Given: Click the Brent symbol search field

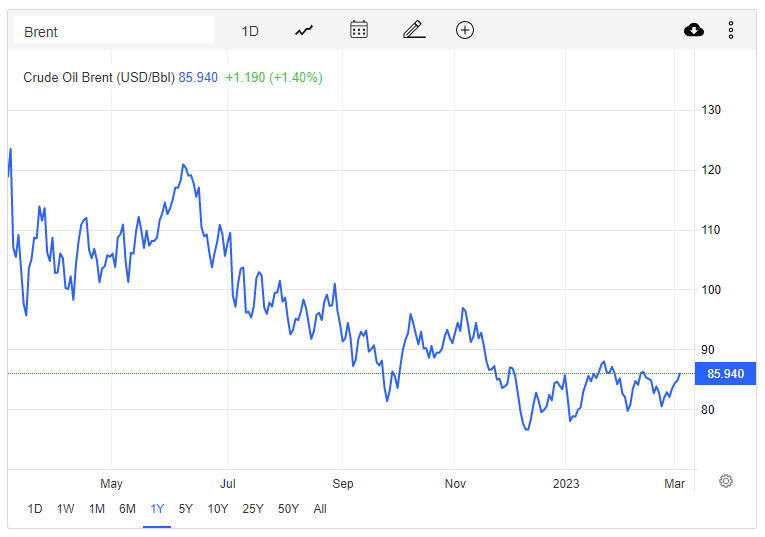Looking at the screenshot, I should (114, 30).
